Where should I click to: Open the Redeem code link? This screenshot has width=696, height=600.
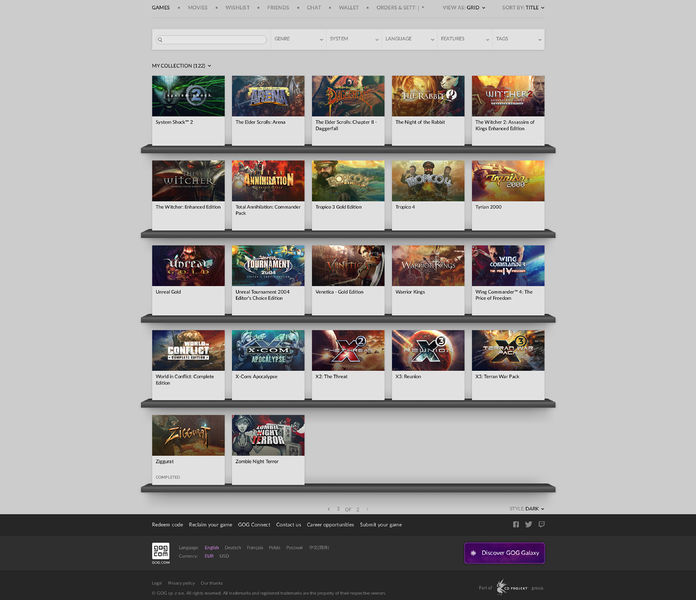pos(167,525)
